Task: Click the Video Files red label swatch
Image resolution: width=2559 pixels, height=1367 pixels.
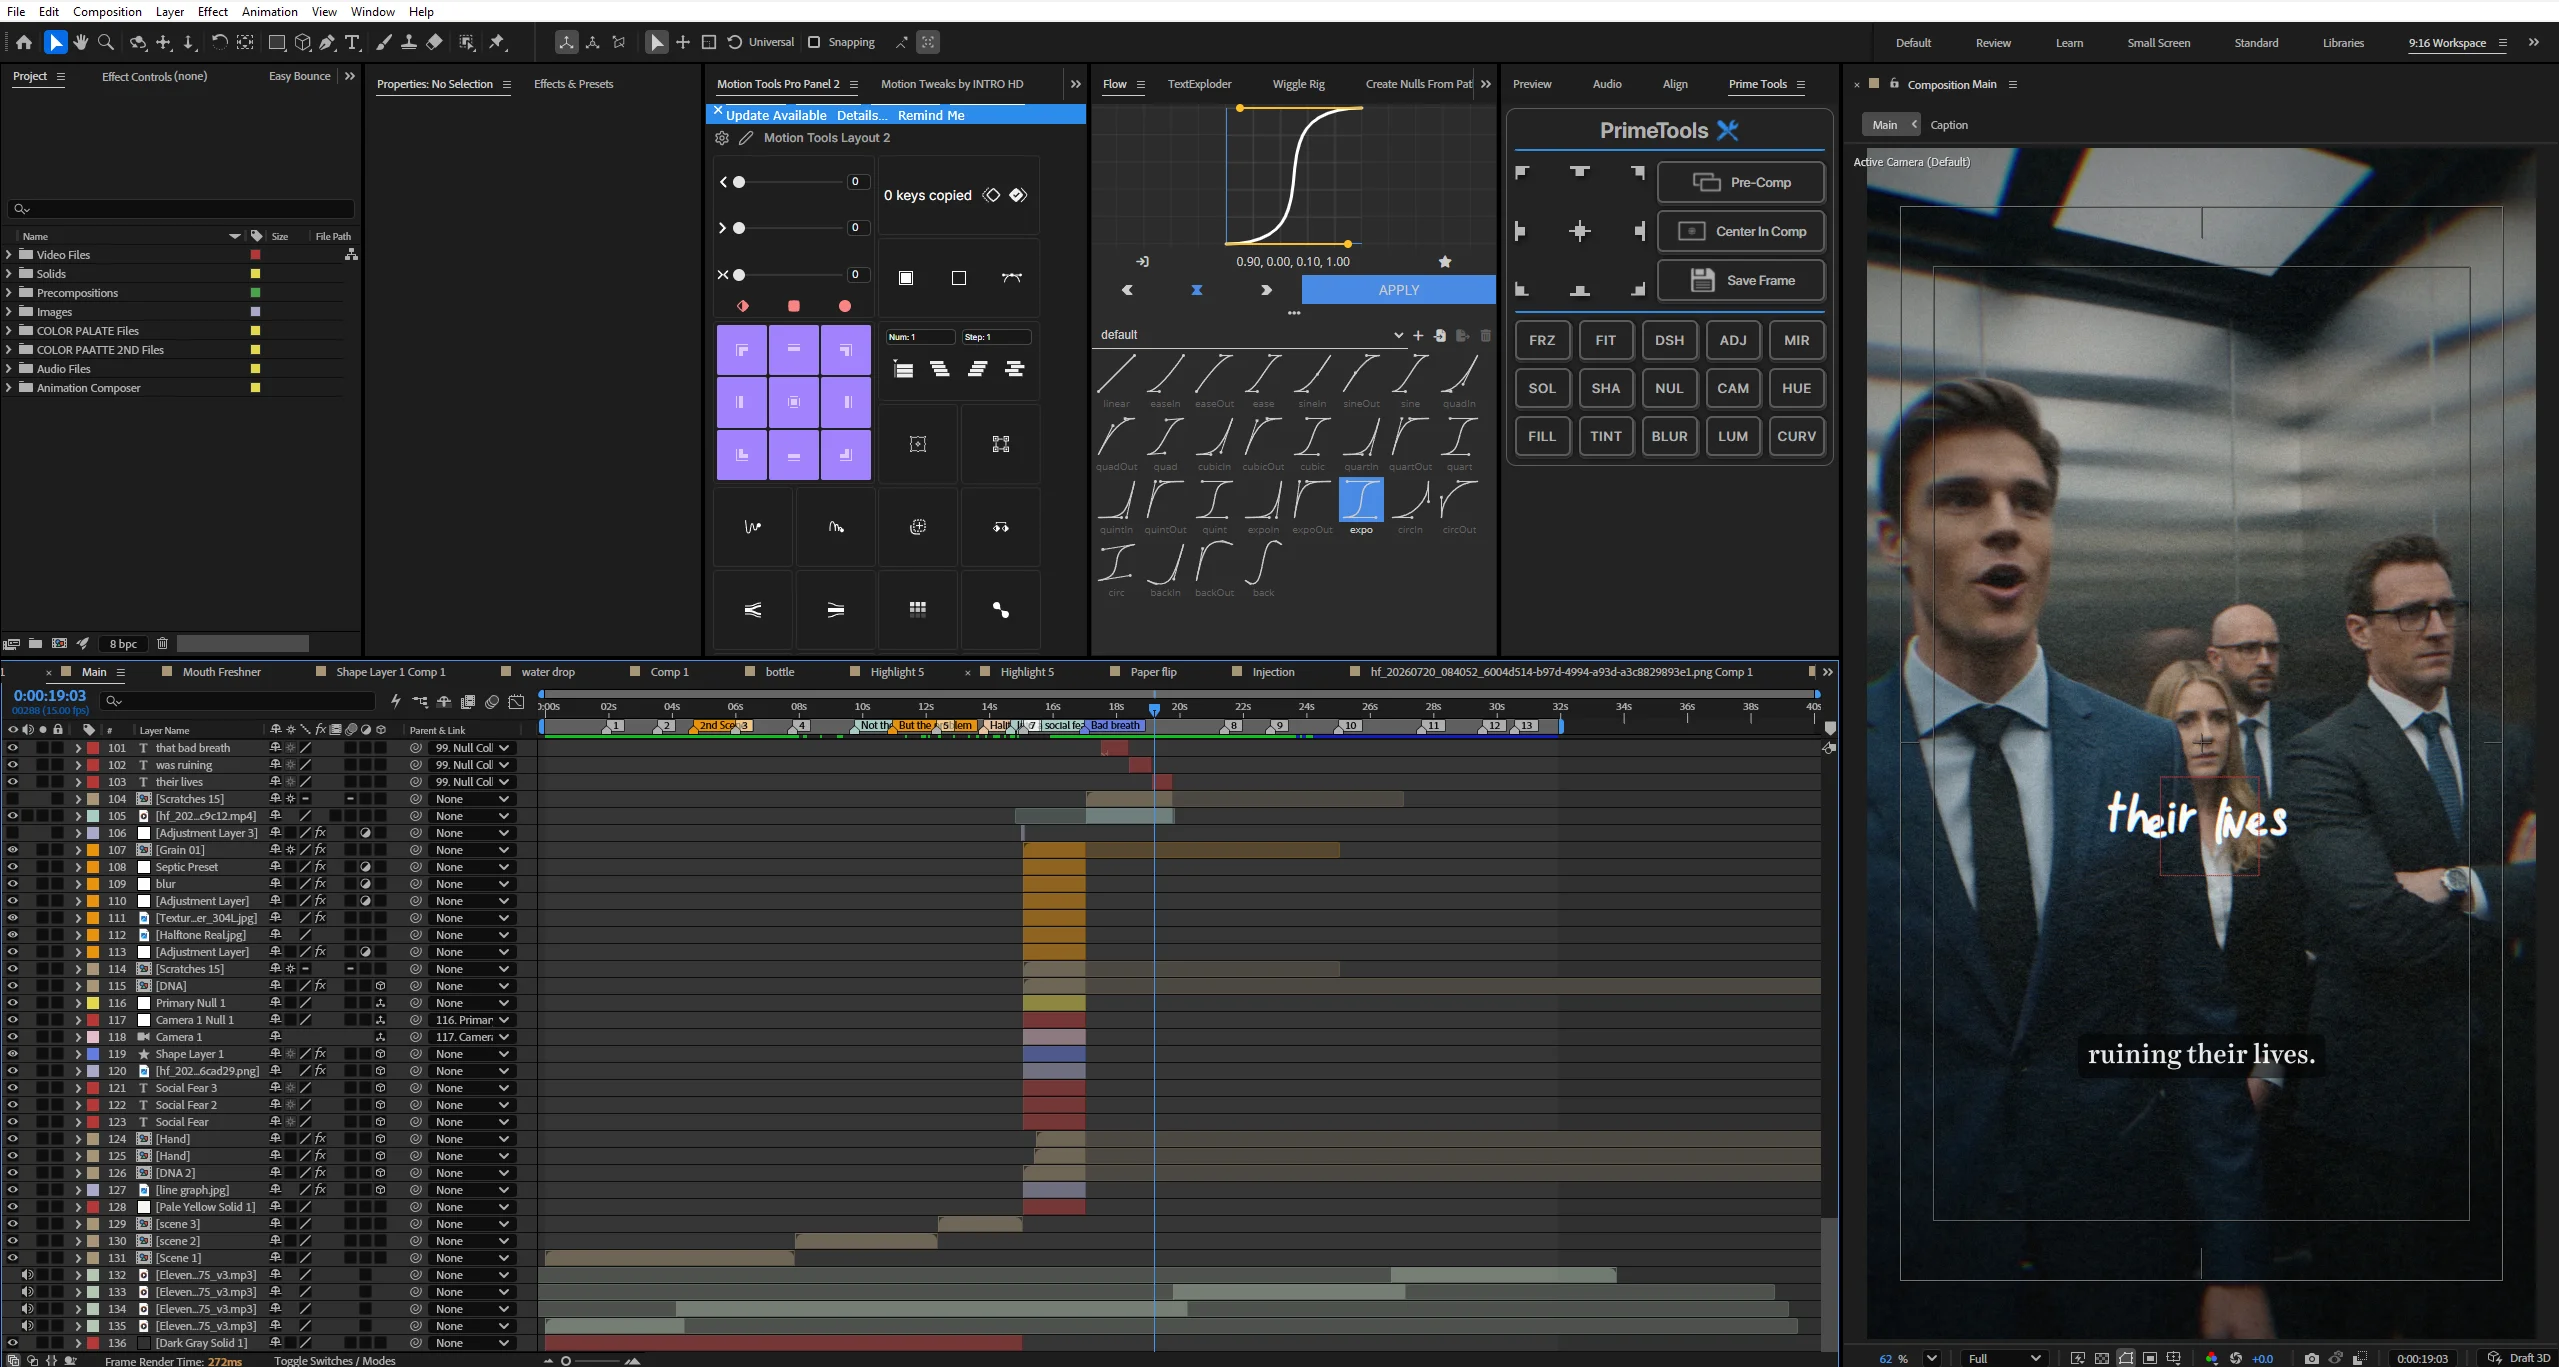Action: point(255,255)
